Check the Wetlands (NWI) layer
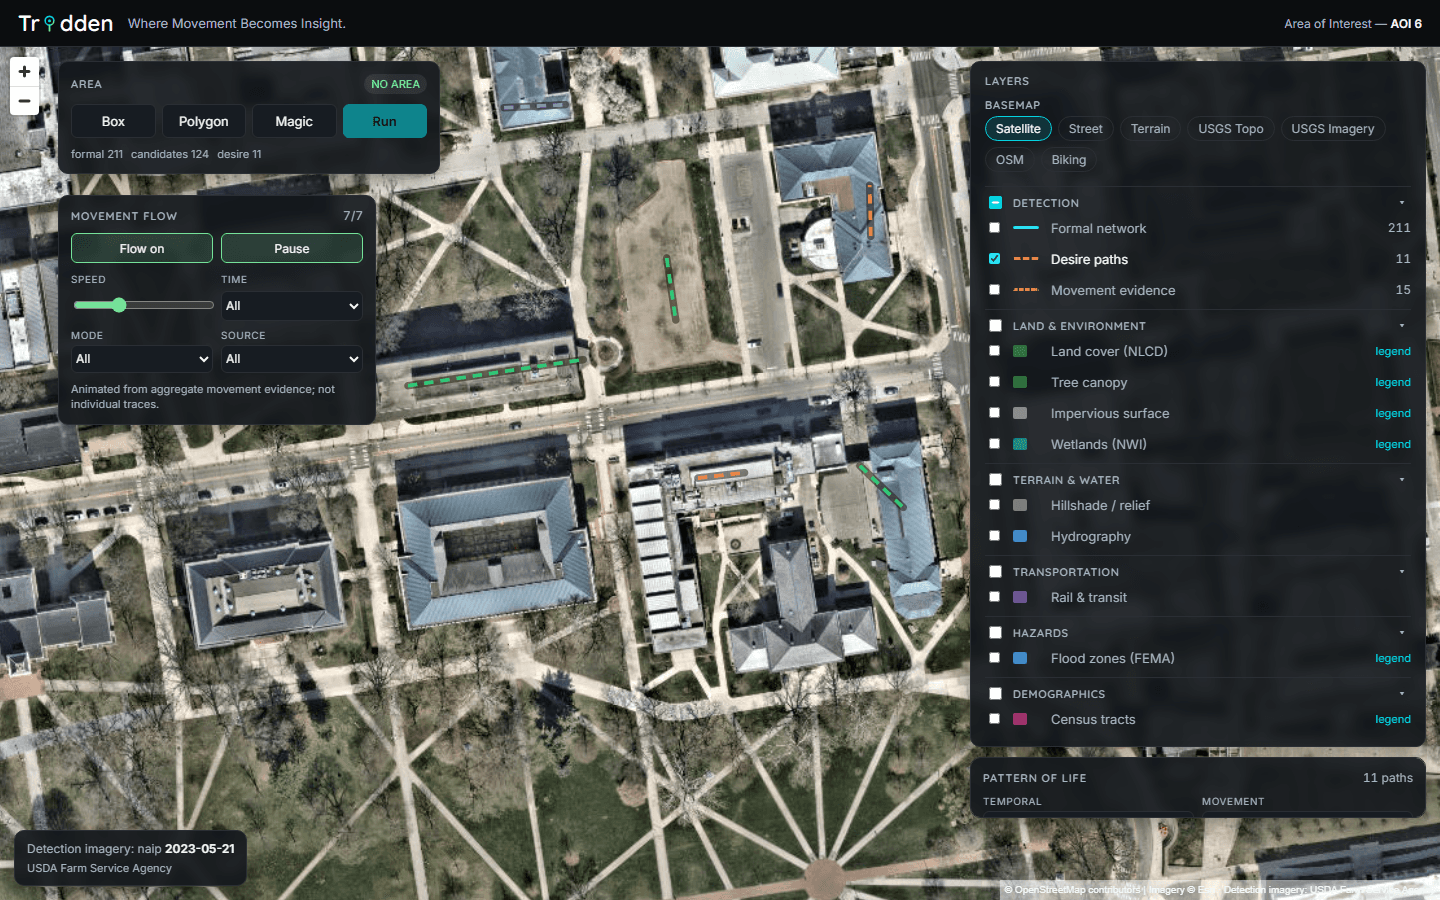 point(994,443)
